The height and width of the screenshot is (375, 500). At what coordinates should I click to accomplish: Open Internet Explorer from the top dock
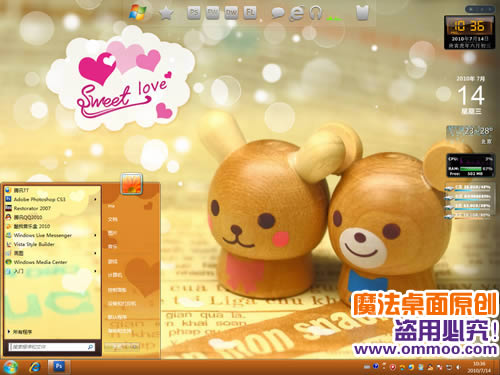coord(296,13)
